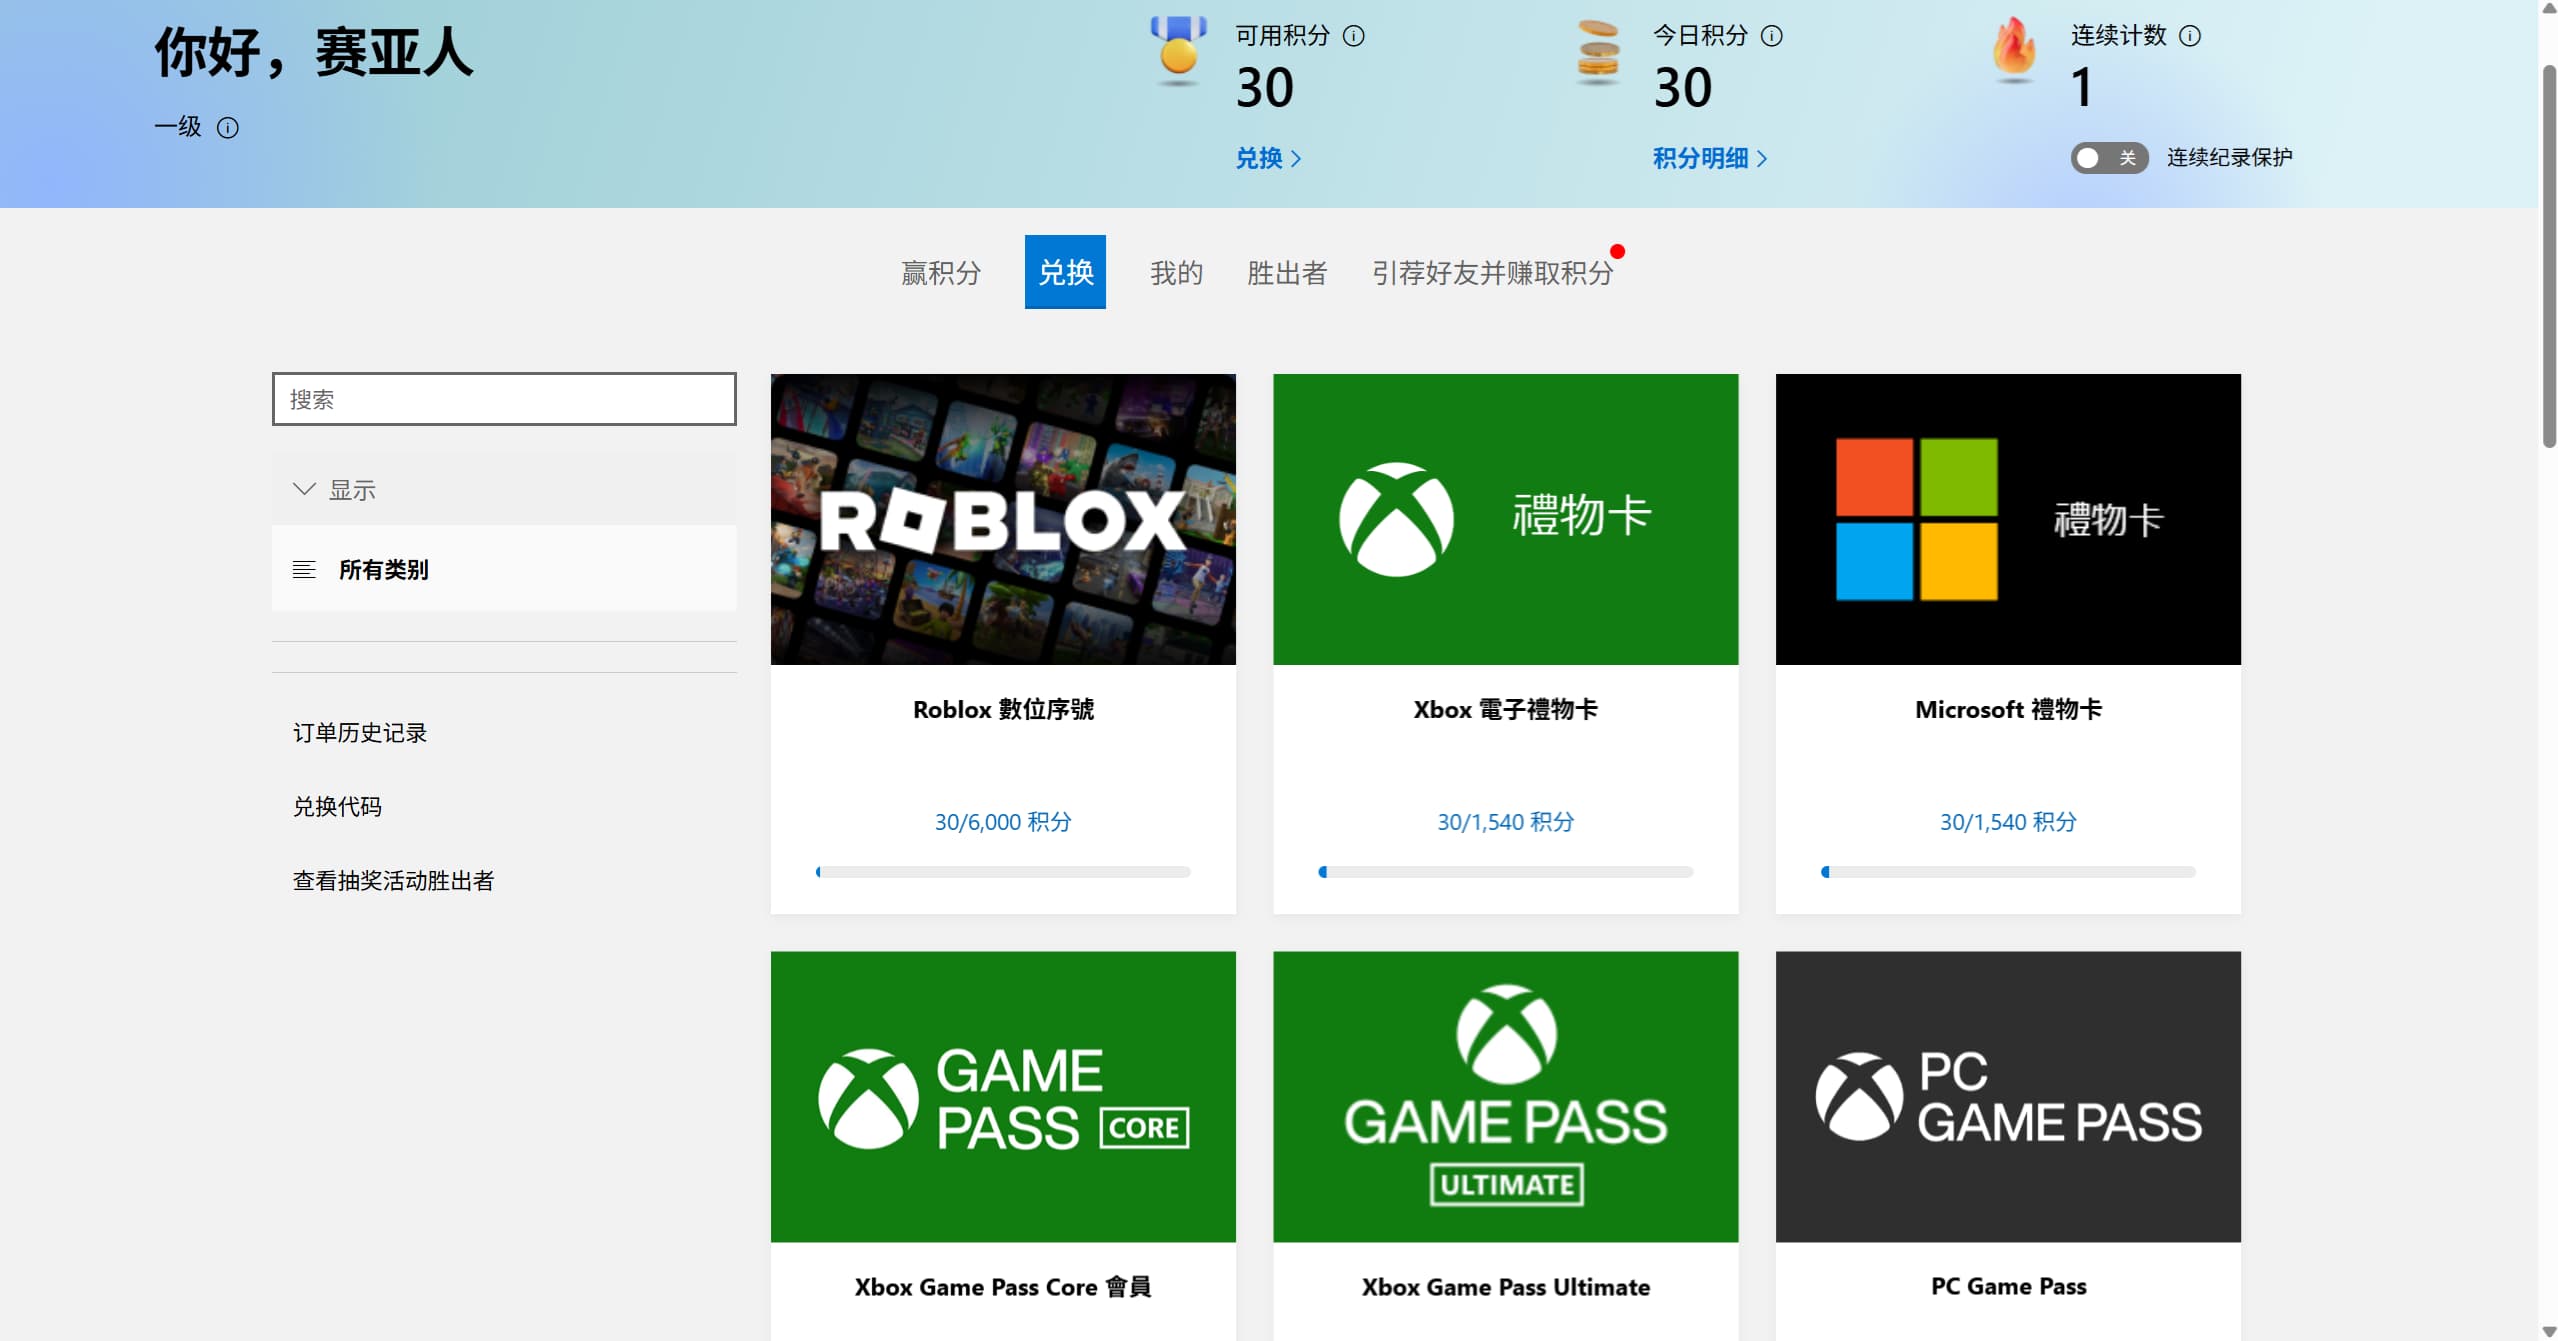Click the vertical page scrollbar
This screenshot has height=1341, width=2558.
point(2549,256)
